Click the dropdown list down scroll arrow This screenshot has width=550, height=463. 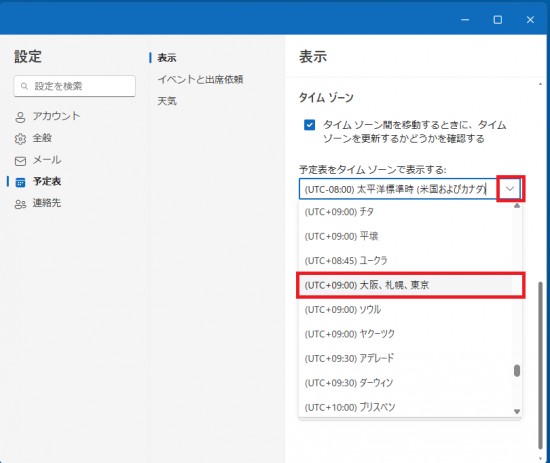pos(517,411)
